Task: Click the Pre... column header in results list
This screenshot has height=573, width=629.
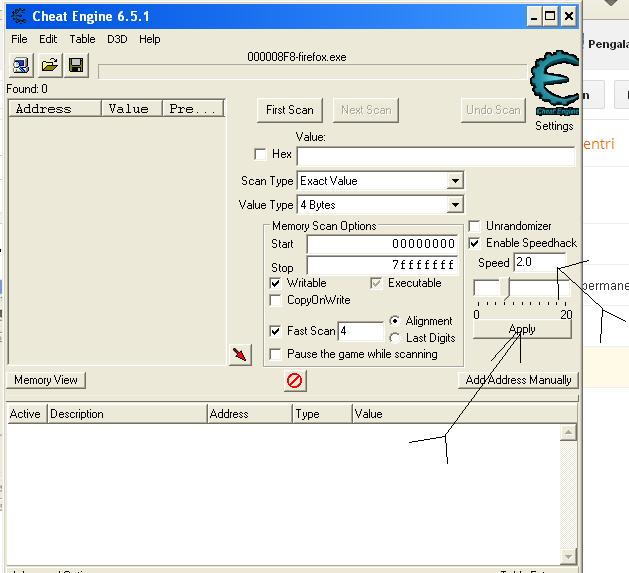Action: 193,109
